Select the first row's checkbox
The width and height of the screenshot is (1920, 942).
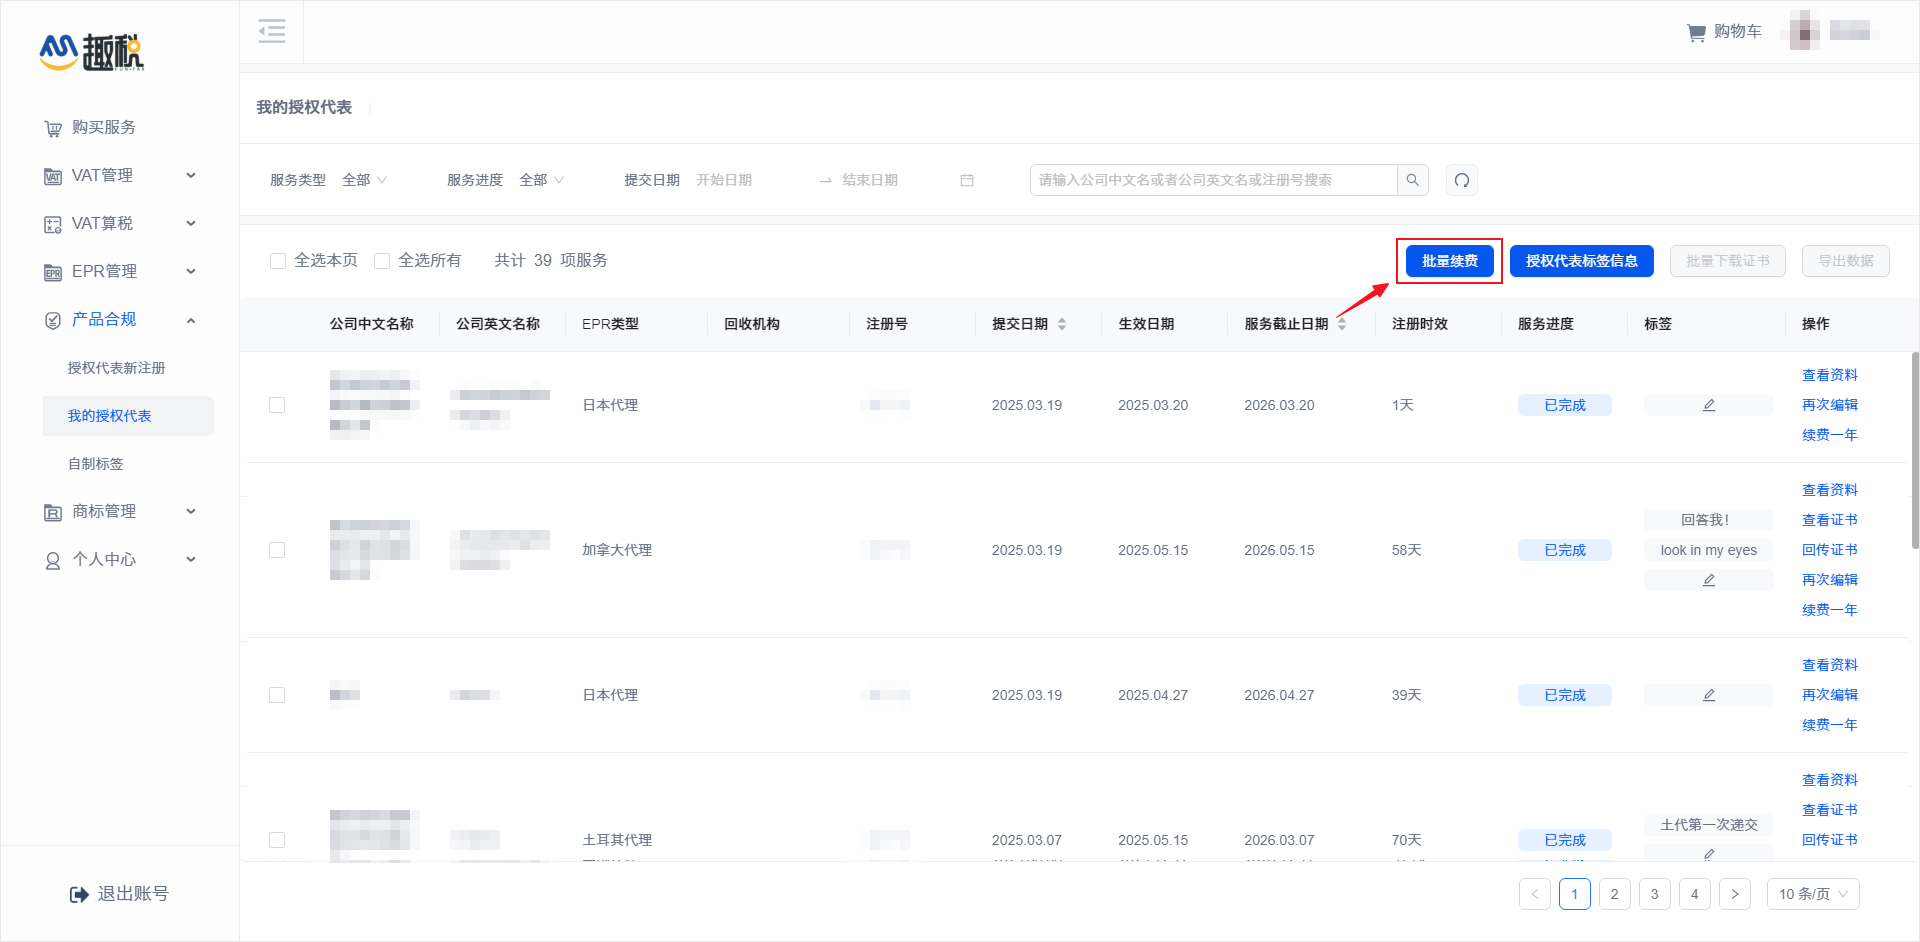(x=277, y=405)
